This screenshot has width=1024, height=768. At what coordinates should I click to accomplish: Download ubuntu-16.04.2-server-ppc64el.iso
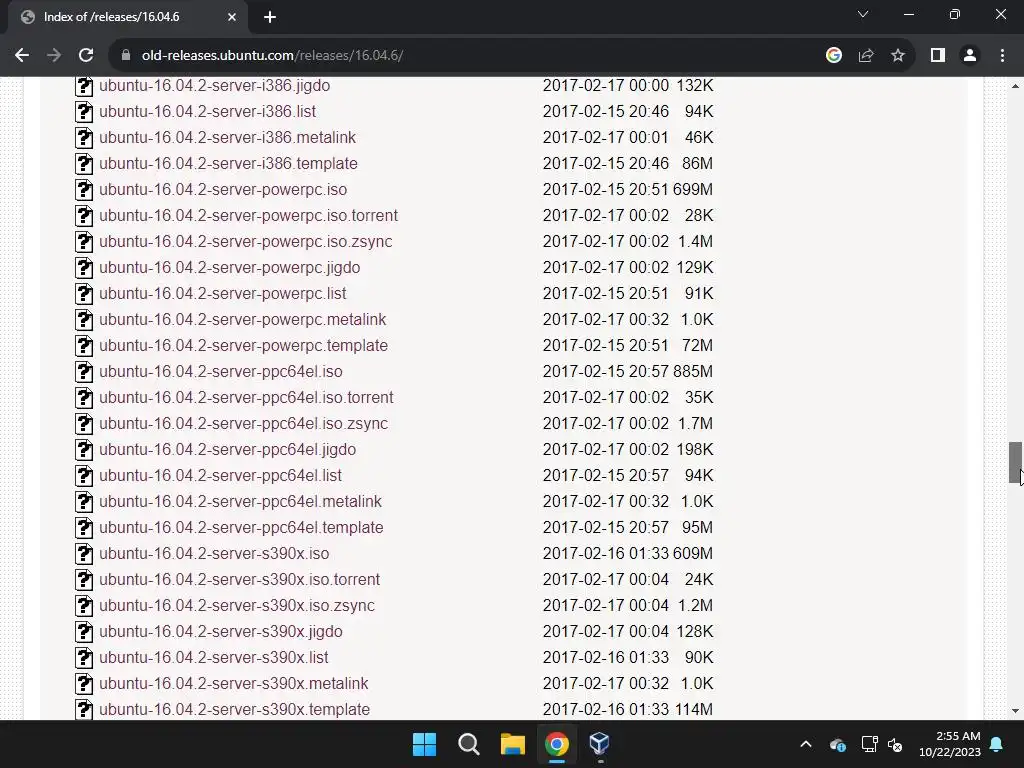[x=221, y=372]
